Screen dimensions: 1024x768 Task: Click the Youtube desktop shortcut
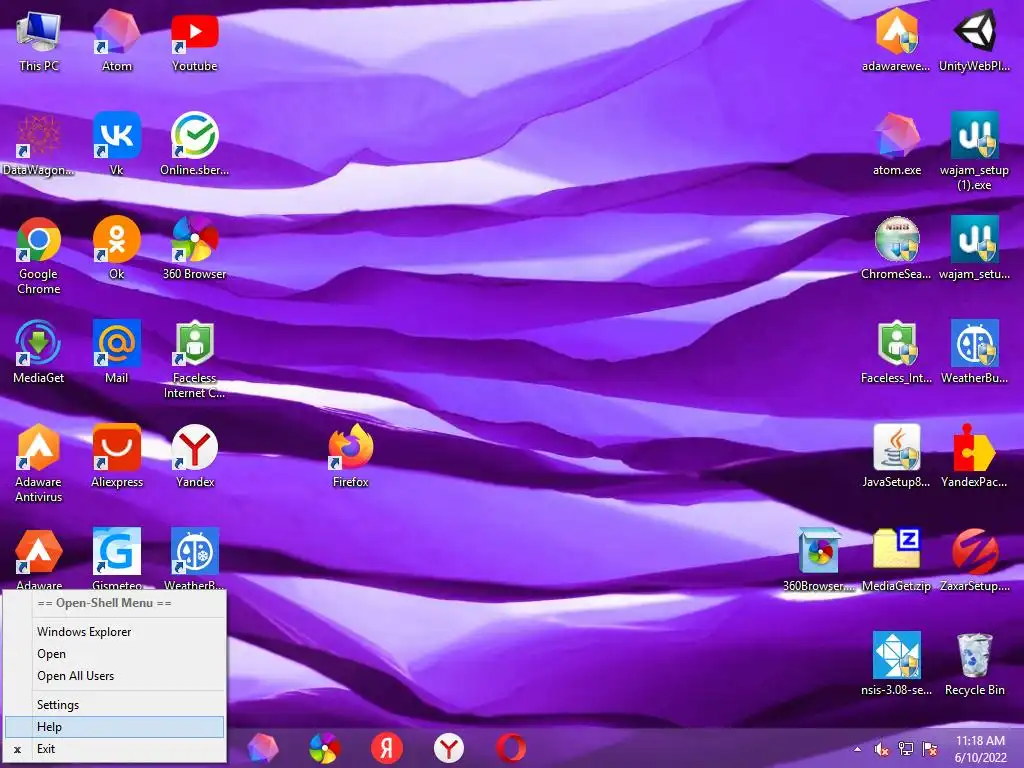point(195,40)
